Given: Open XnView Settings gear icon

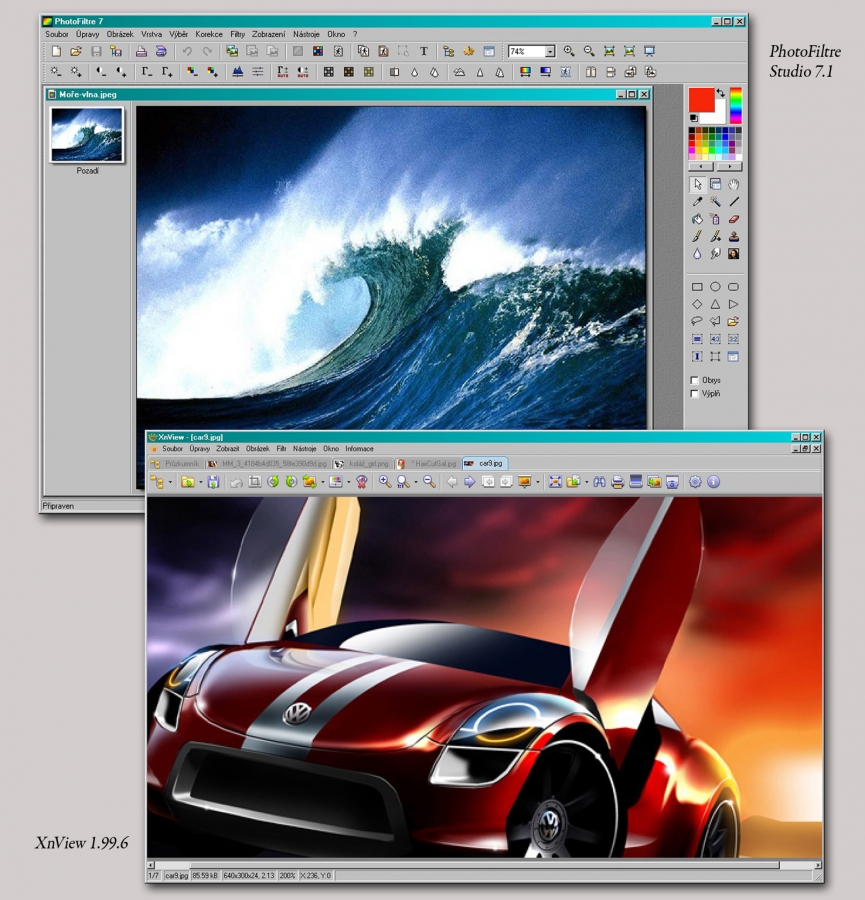Looking at the screenshot, I should tap(695, 482).
